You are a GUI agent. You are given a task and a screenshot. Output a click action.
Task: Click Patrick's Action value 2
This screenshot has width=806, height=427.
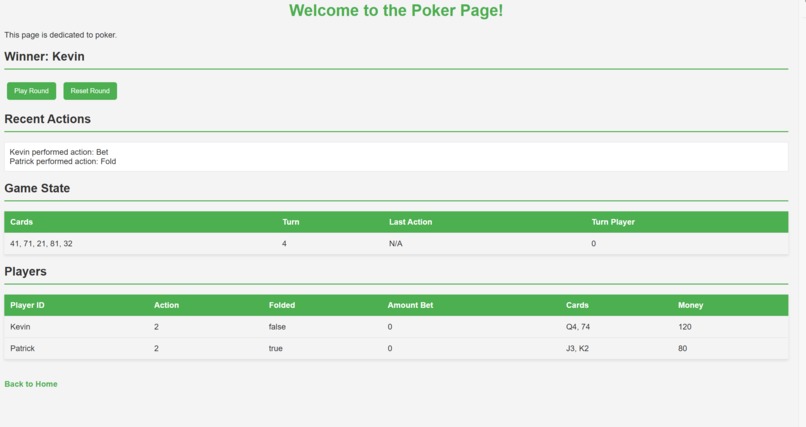[x=156, y=348]
